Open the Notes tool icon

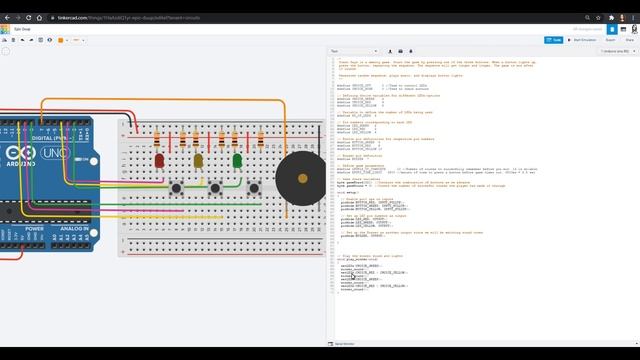coord(40,40)
